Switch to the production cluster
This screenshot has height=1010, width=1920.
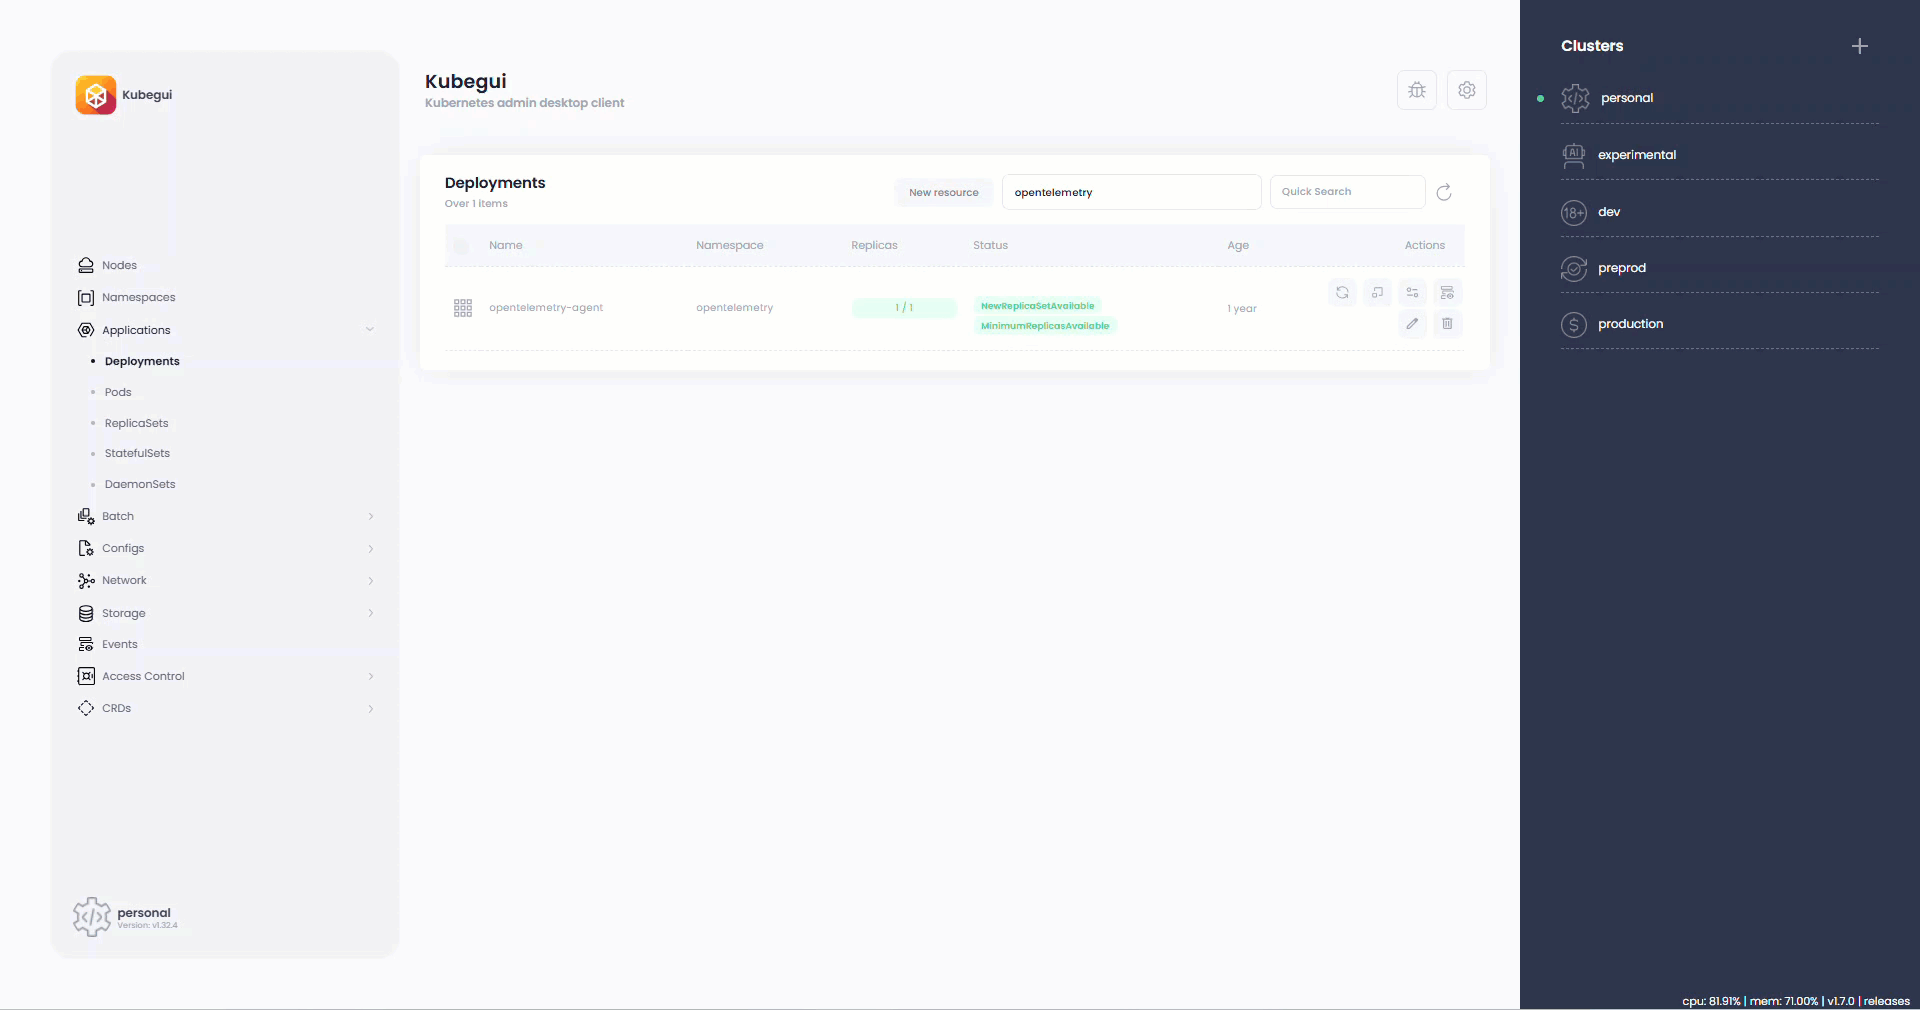tap(1630, 324)
